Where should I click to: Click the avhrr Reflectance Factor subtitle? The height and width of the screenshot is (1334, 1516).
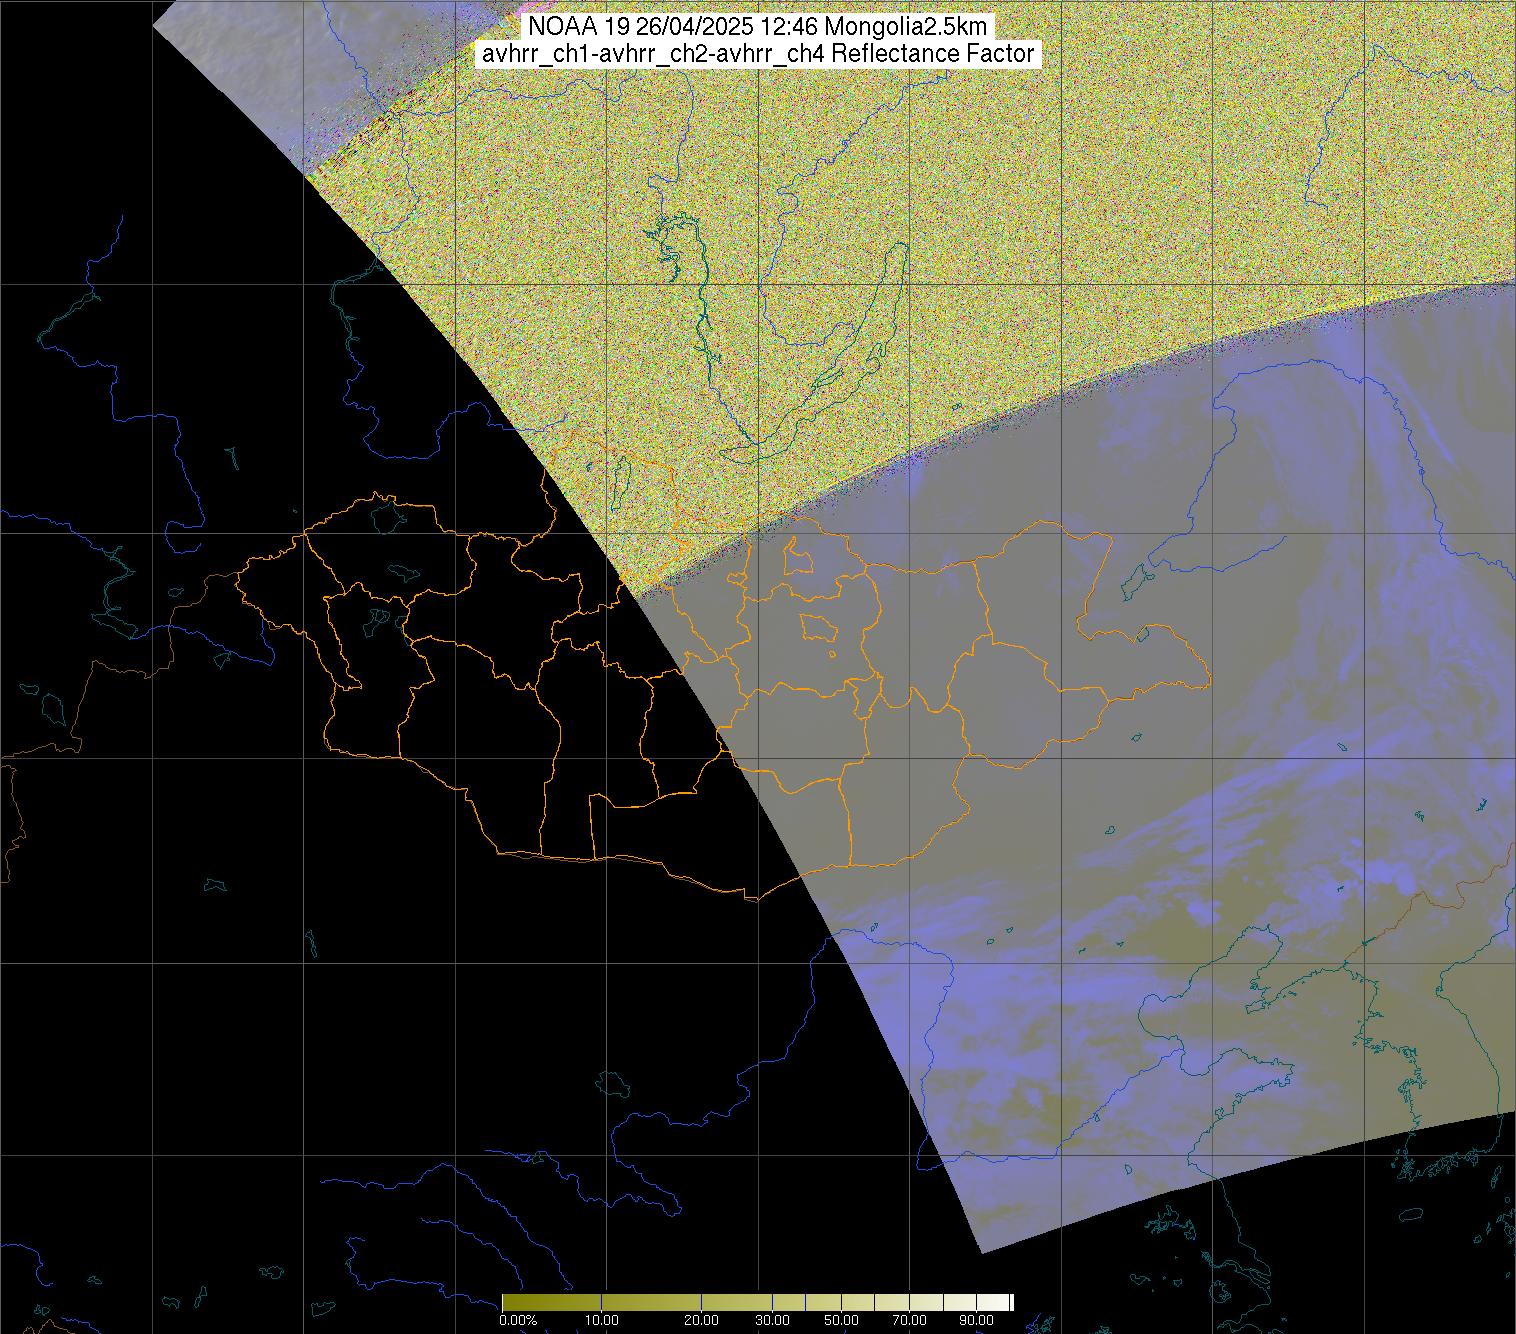(x=757, y=54)
